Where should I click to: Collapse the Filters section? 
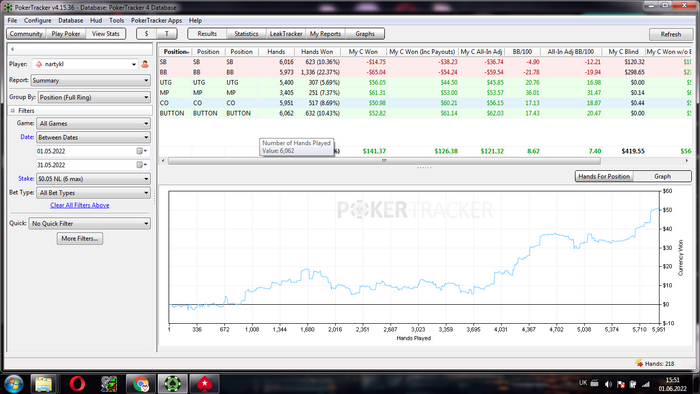point(12,111)
